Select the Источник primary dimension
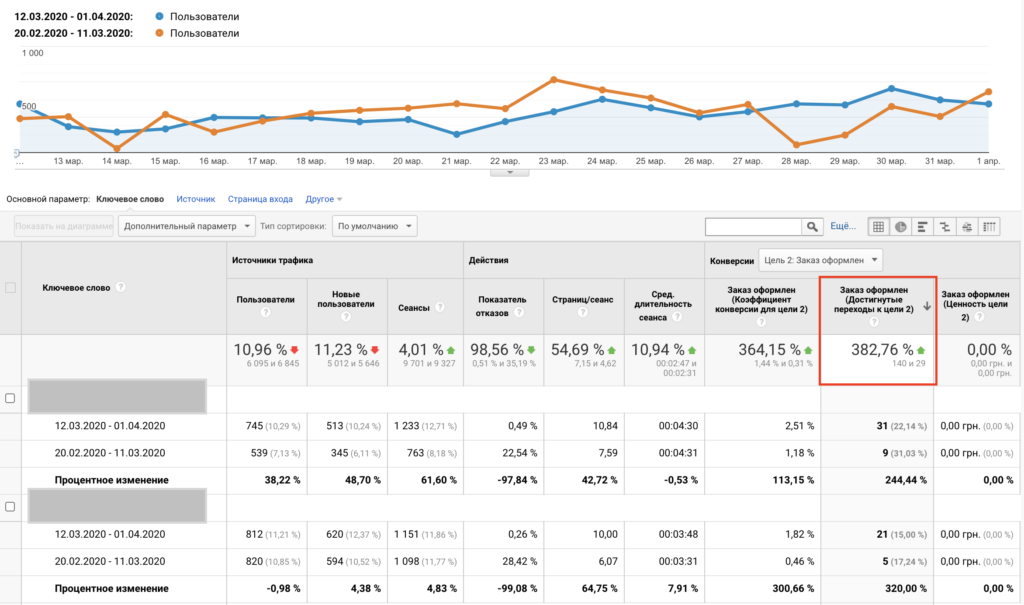This screenshot has width=1024, height=605. [x=195, y=199]
